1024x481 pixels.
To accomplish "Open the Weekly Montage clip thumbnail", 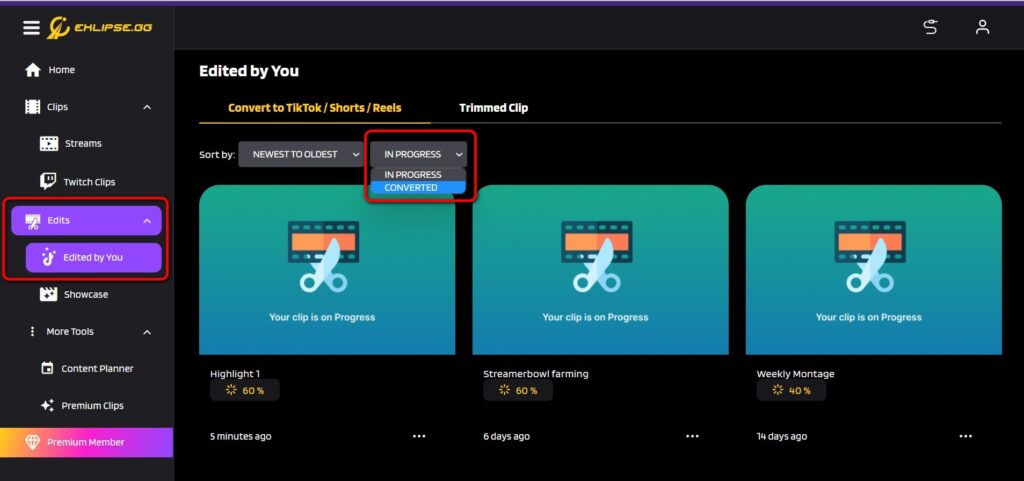I will pos(874,270).
